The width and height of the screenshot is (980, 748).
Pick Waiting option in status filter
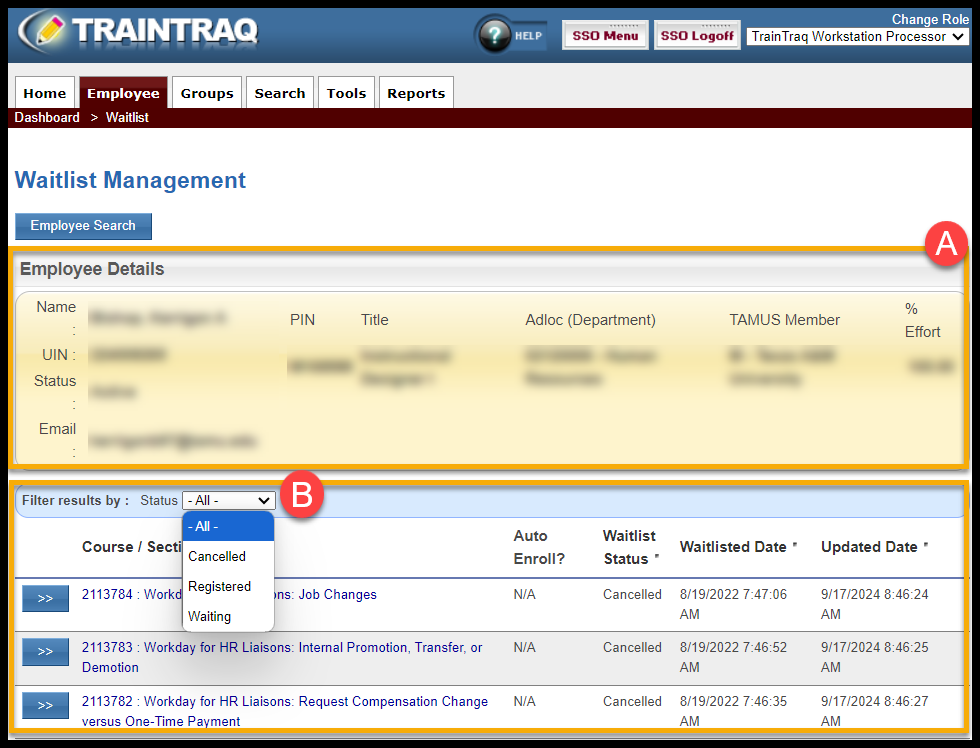coord(210,617)
